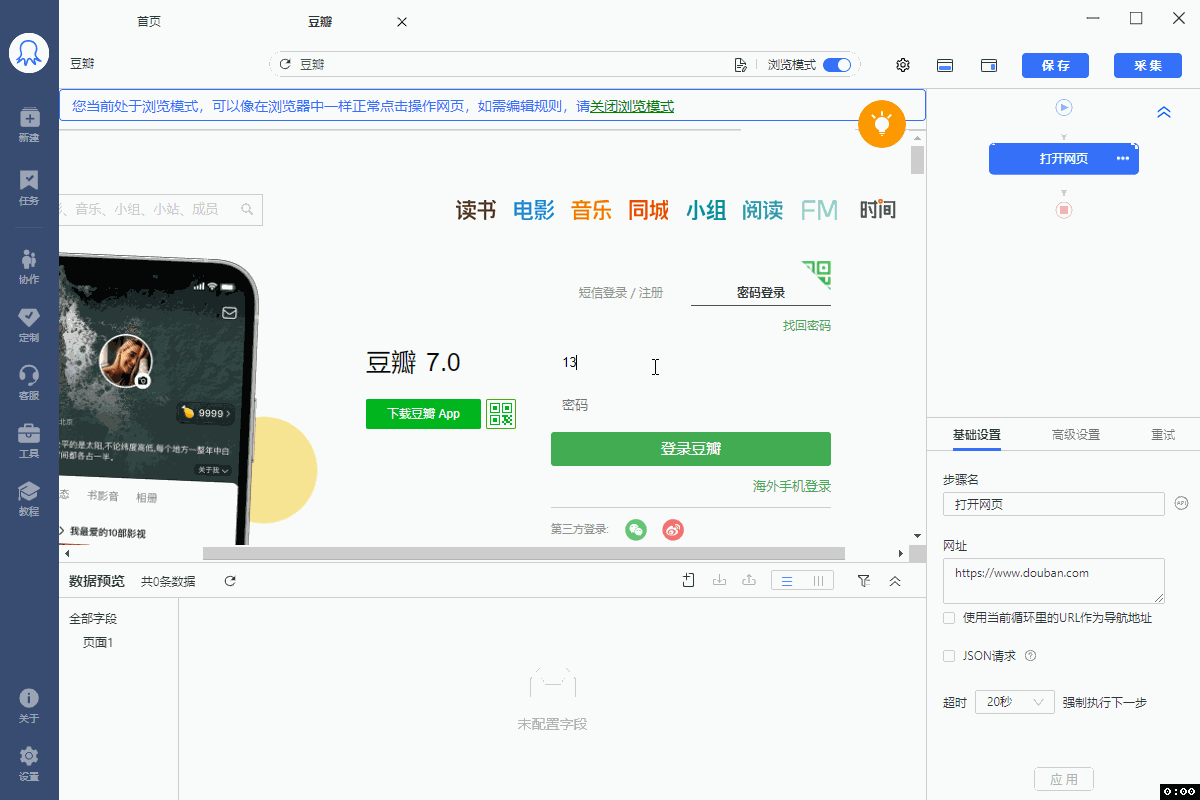
Task: Open the 电影 navigation link
Action: coord(533,210)
